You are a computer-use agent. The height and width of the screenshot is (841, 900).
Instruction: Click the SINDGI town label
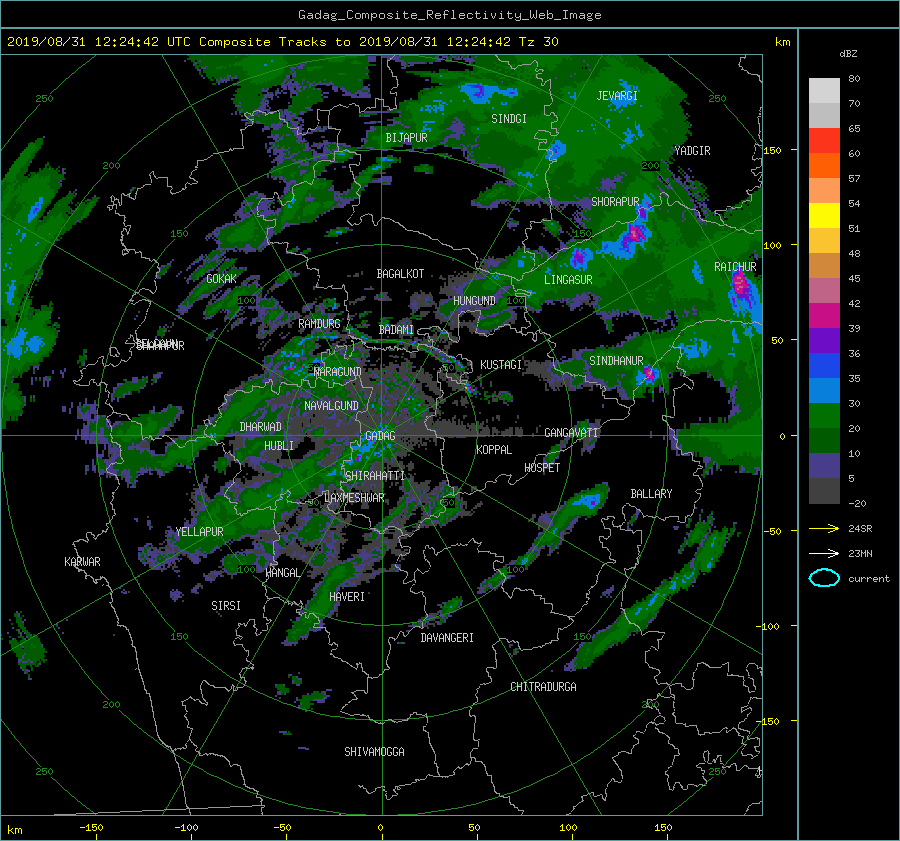click(x=509, y=119)
